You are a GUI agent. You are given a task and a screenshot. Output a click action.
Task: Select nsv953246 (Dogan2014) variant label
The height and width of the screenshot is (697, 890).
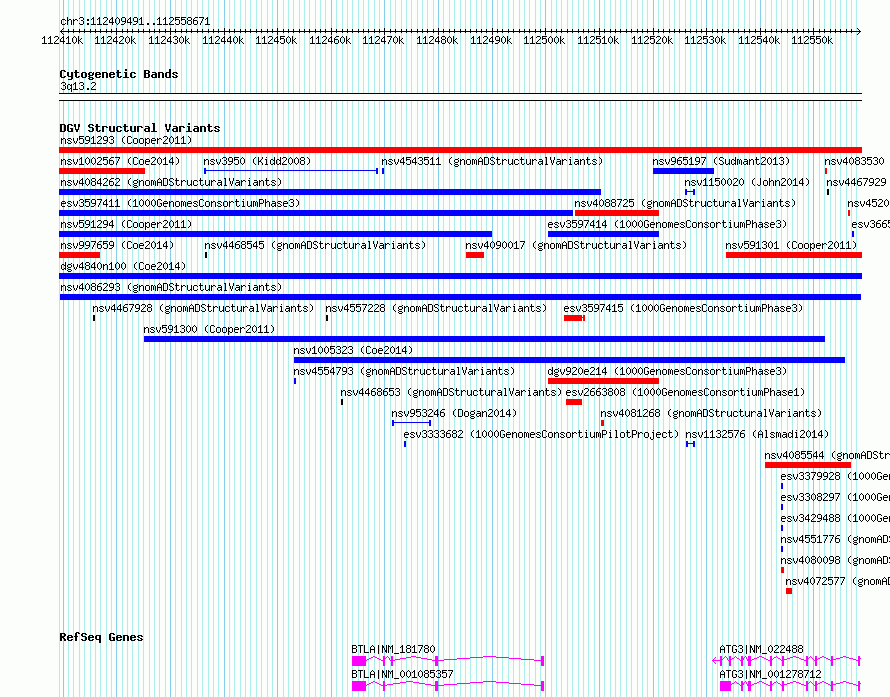[x=454, y=413]
